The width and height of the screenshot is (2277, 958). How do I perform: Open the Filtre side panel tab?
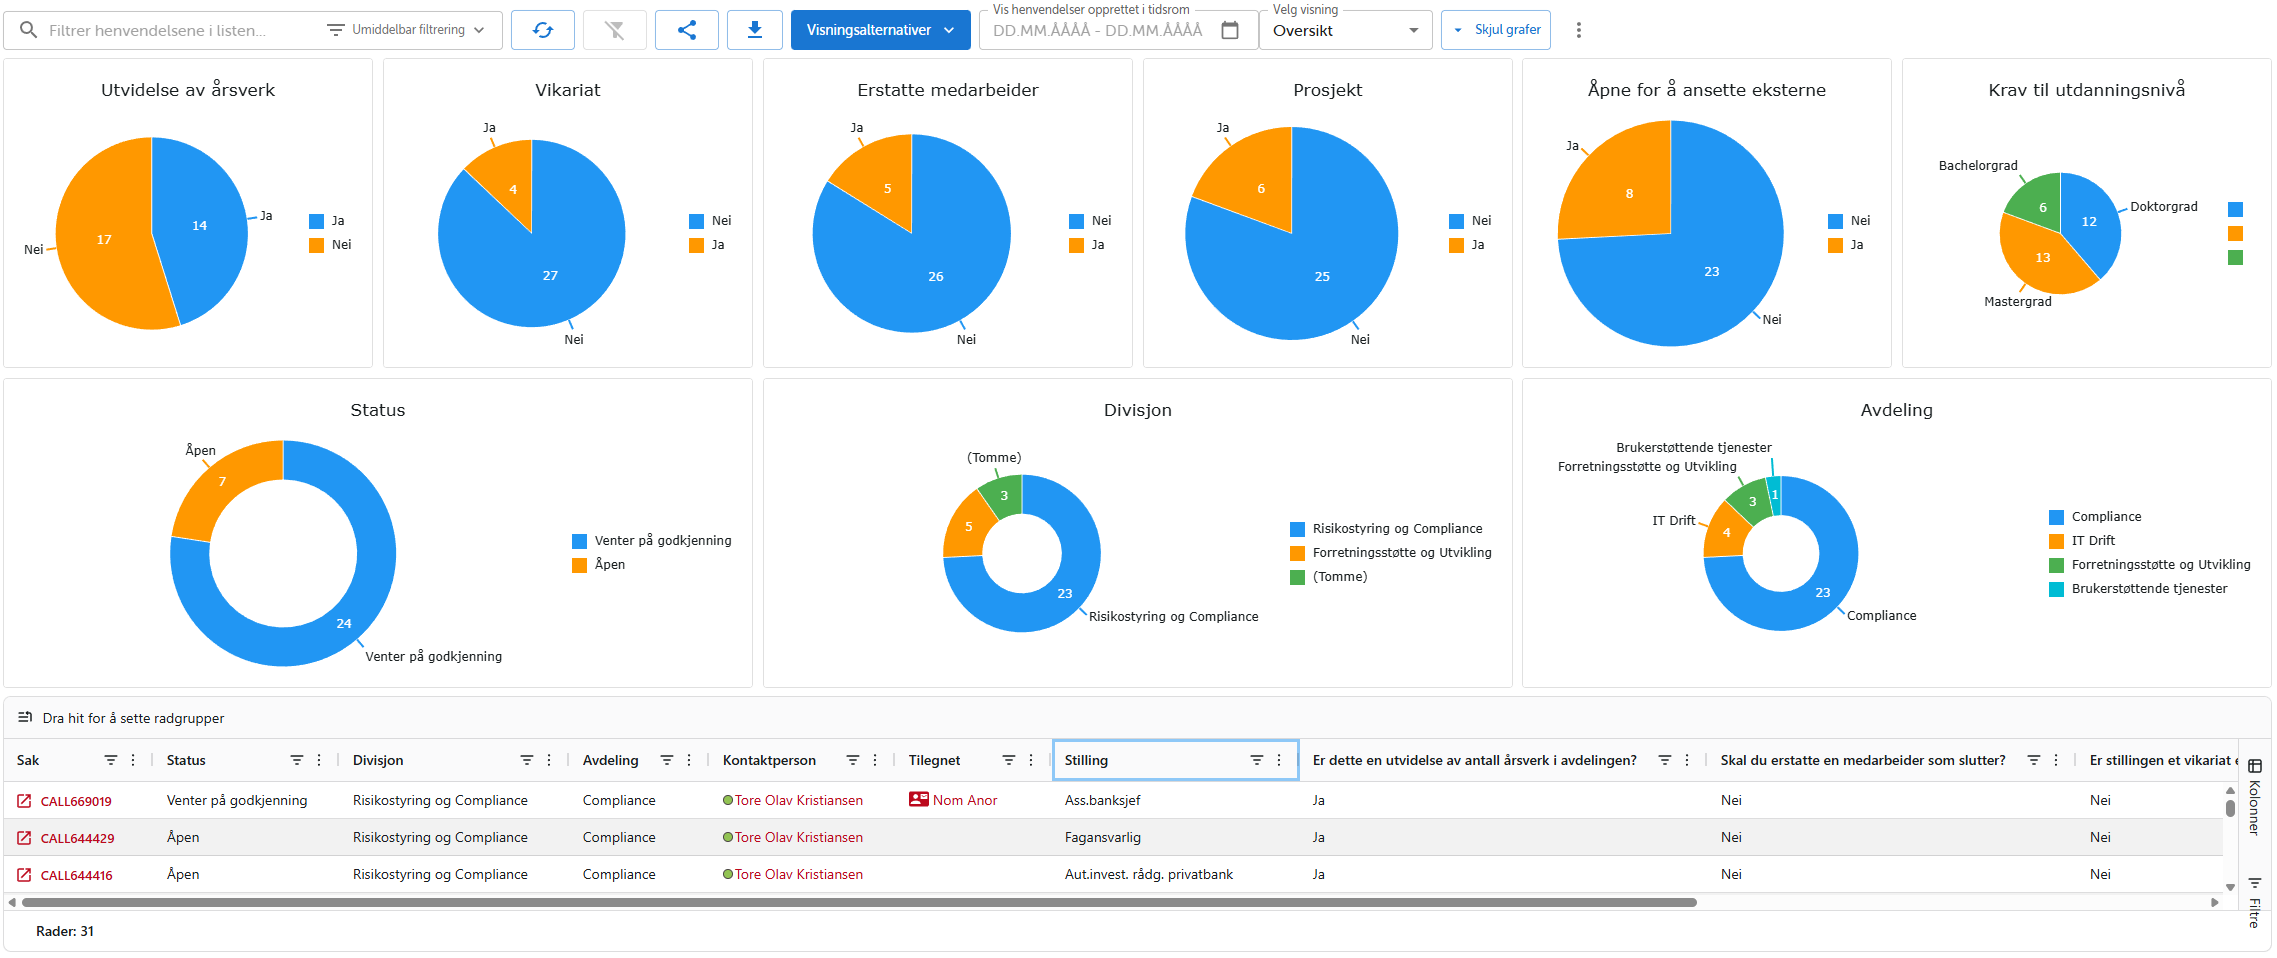2255,901
